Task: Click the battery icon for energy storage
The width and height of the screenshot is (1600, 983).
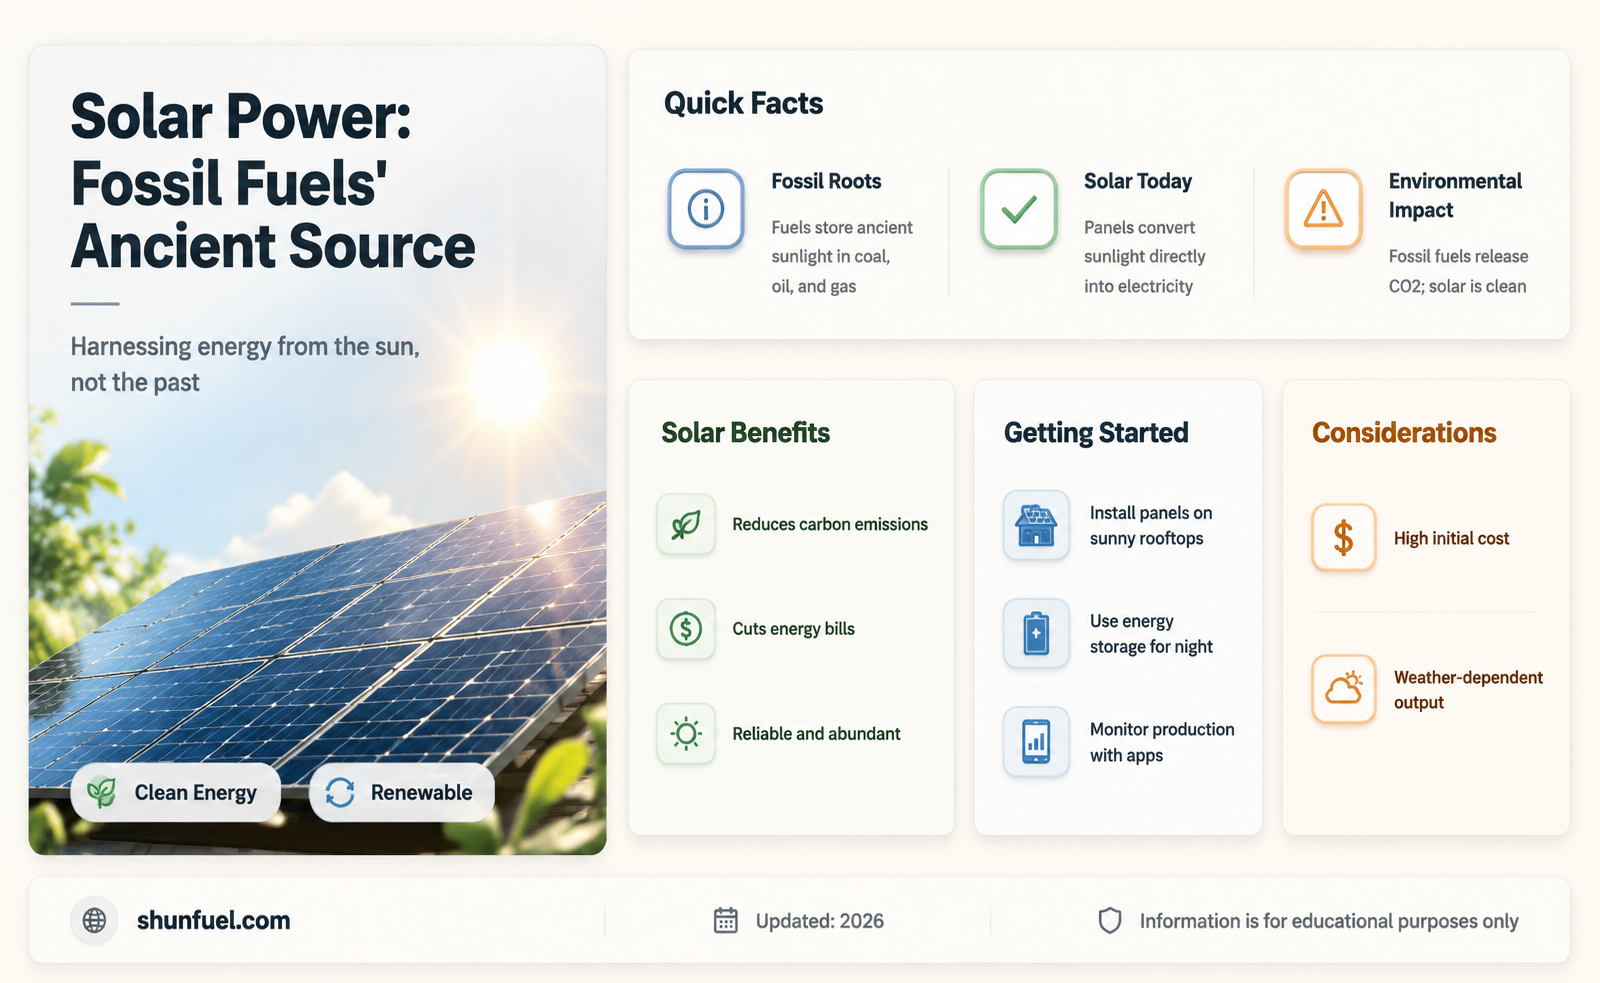Action: (x=1036, y=634)
